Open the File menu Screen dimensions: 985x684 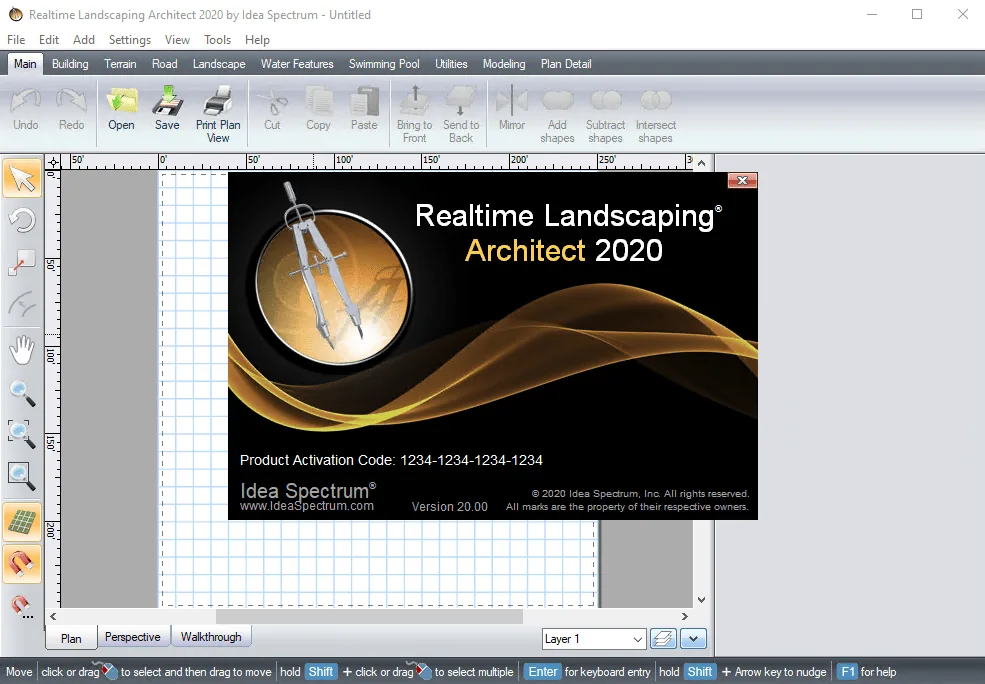click(x=16, y=40)
